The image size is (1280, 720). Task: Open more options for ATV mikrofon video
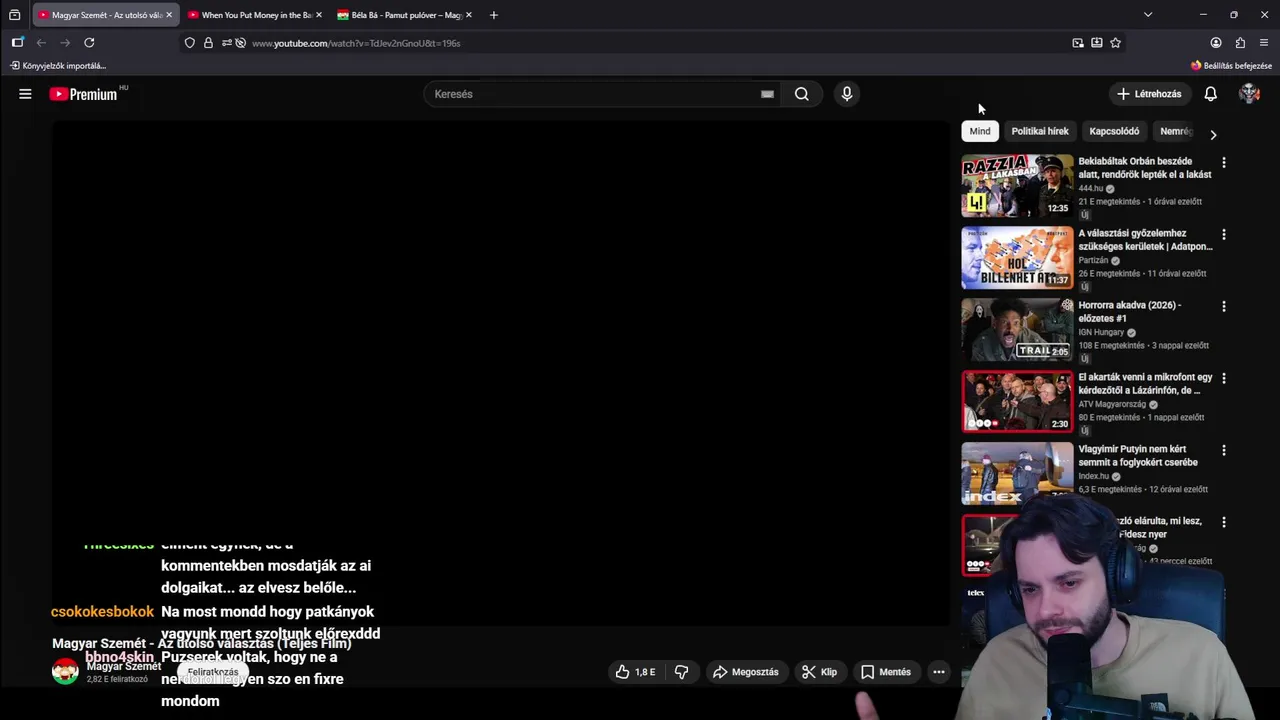coord(1223,378)
